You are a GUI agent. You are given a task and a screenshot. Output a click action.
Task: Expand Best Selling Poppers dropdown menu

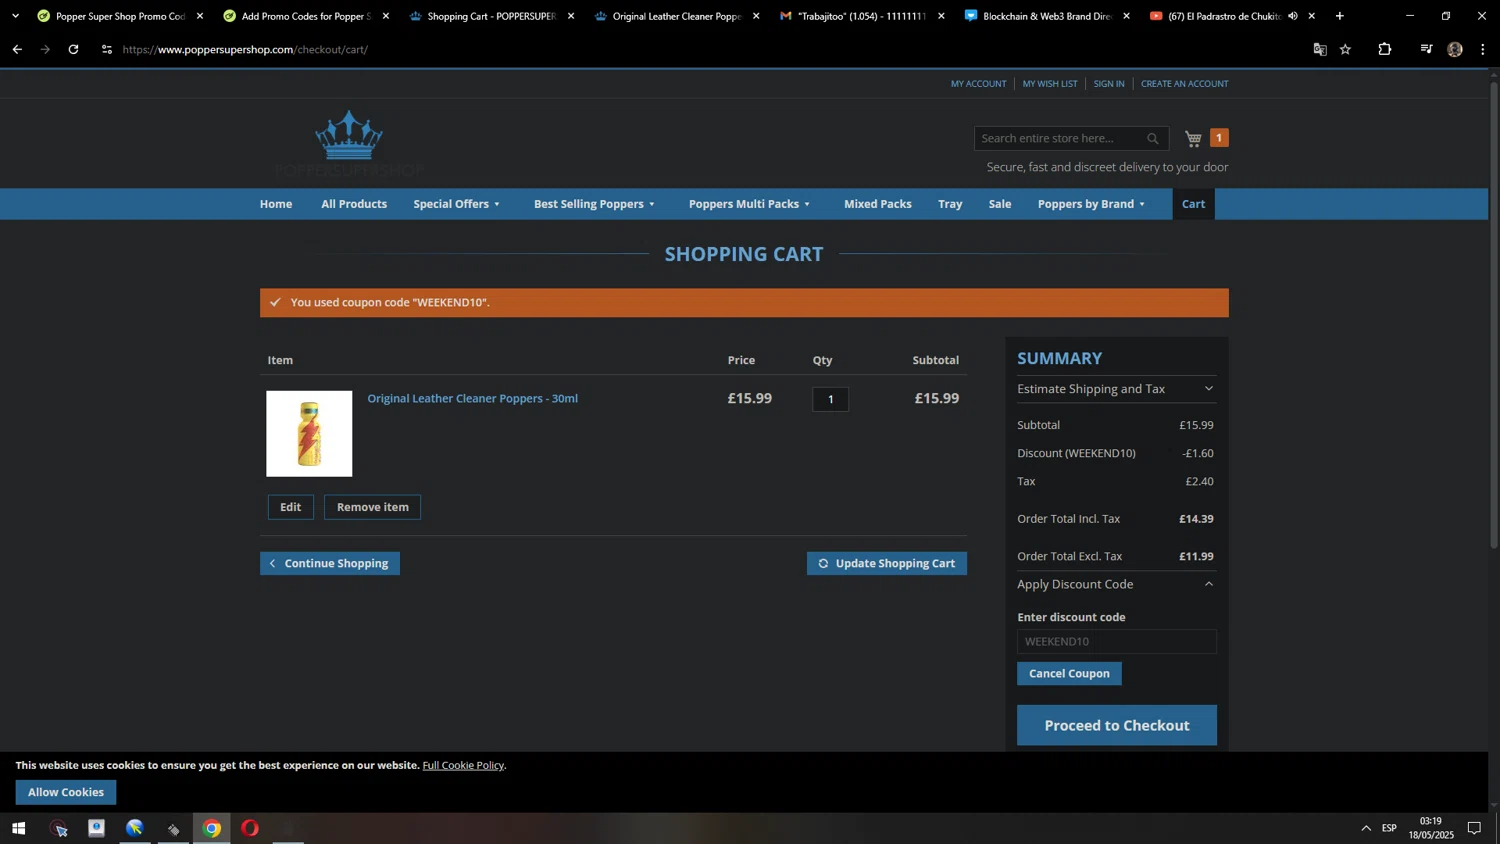pyautogui.click(x=595, y=204)
